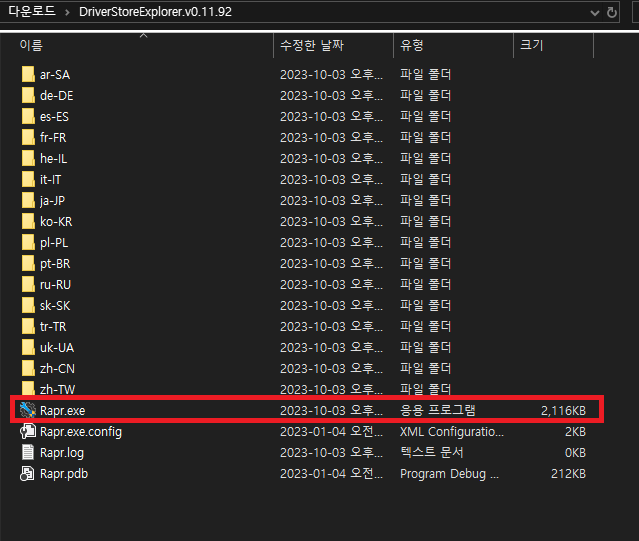This screenshot has height=541, width=639.
Task: Click the 파일 폴더 type of ko-KR
Action: (x=425, y=221)
